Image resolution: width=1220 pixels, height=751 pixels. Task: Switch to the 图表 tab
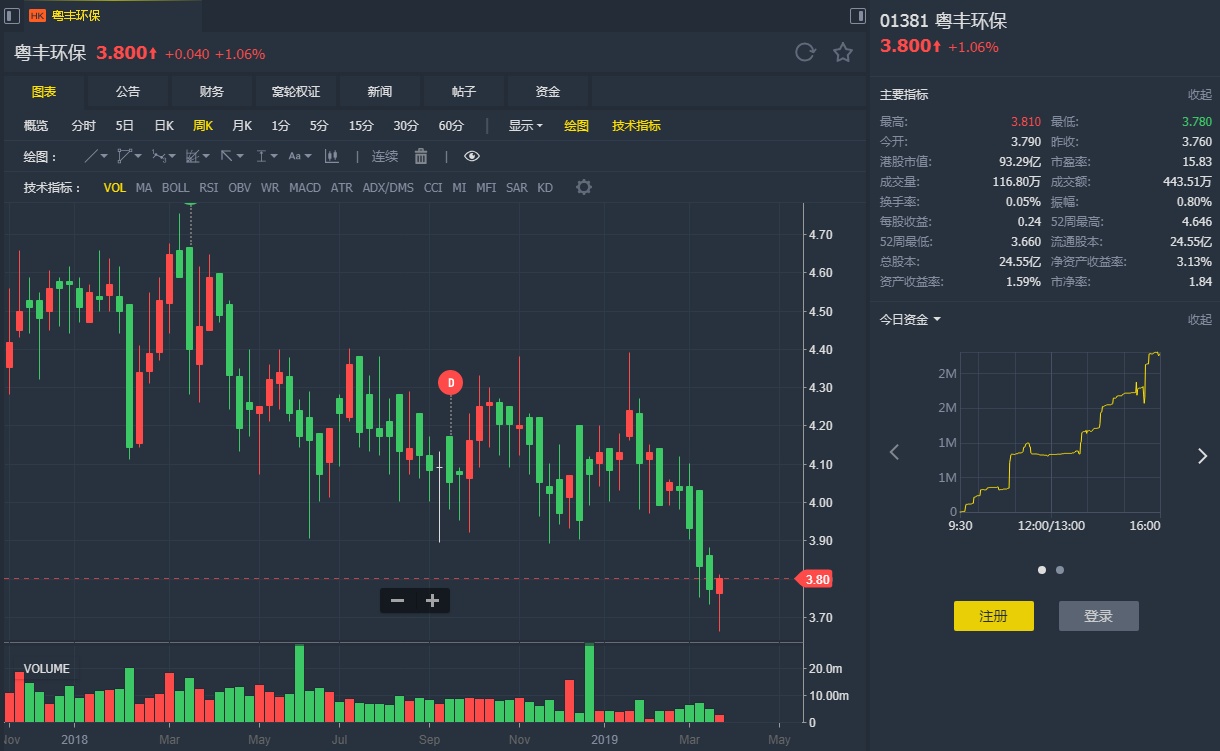click(x=44, y=91)
